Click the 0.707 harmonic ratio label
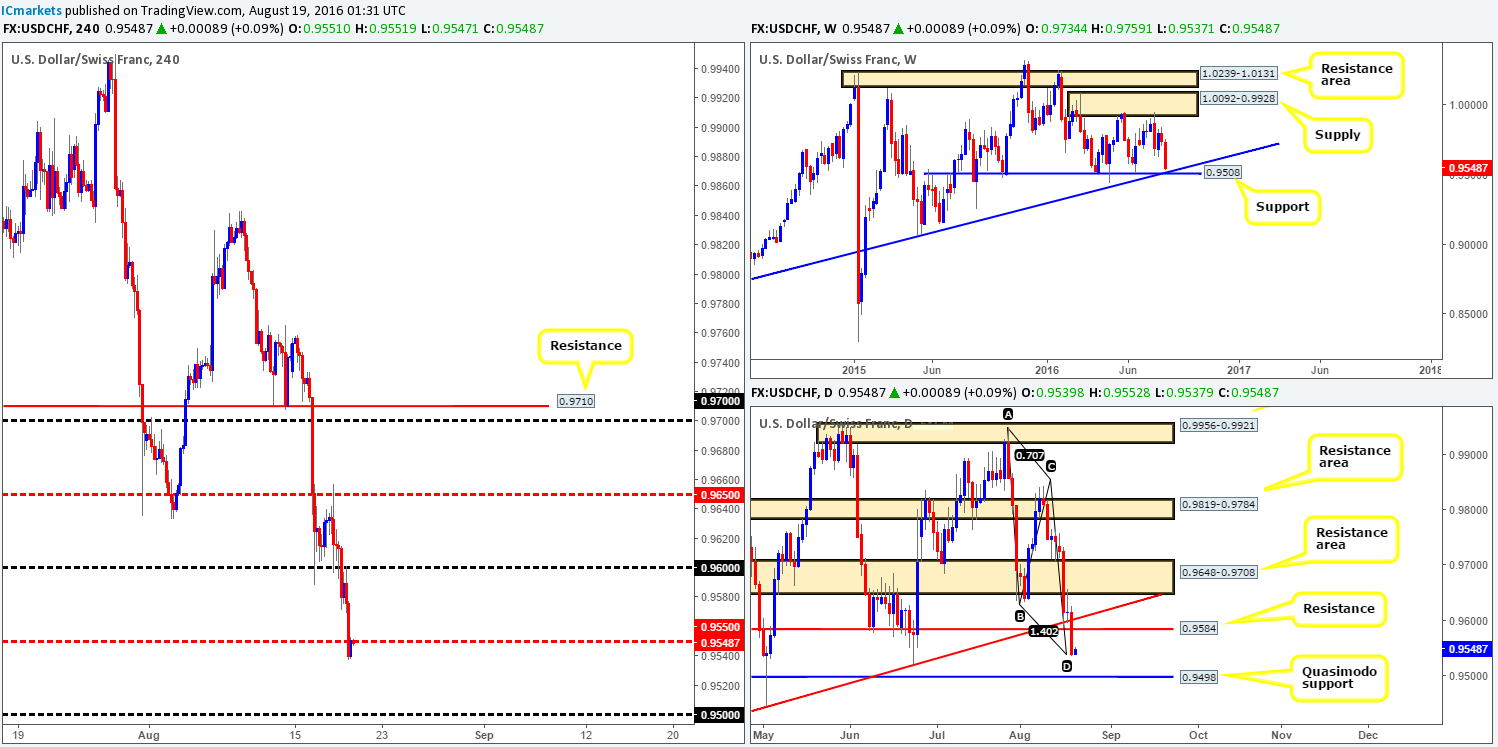 [x=1029, y=455]
